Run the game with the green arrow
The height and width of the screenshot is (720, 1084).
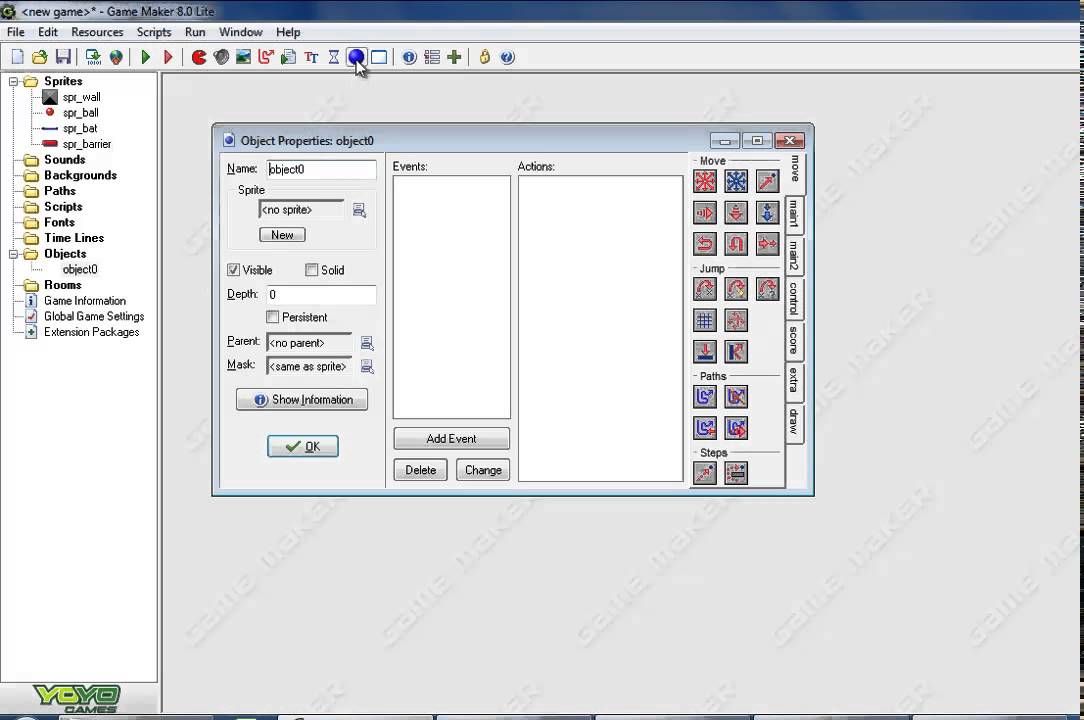[146, 57]
